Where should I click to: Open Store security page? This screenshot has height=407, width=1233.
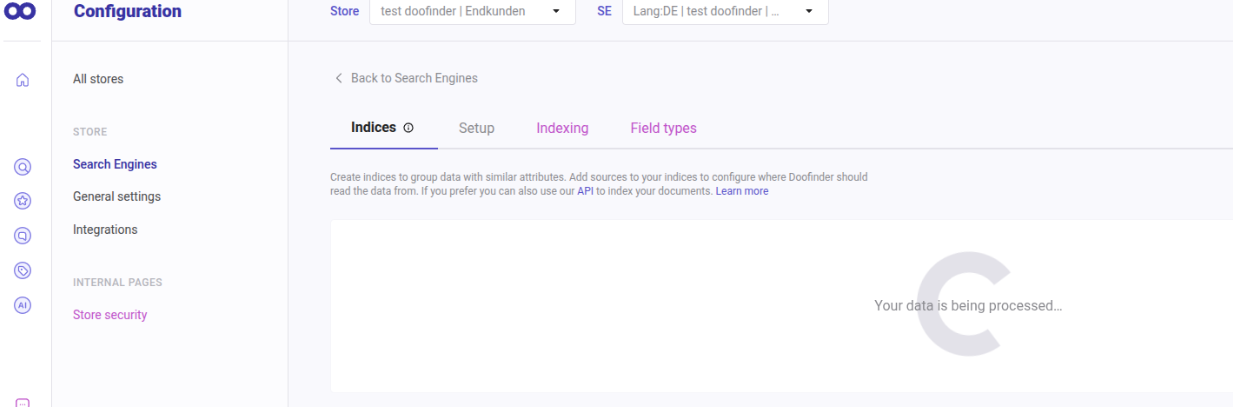[110, 315]
